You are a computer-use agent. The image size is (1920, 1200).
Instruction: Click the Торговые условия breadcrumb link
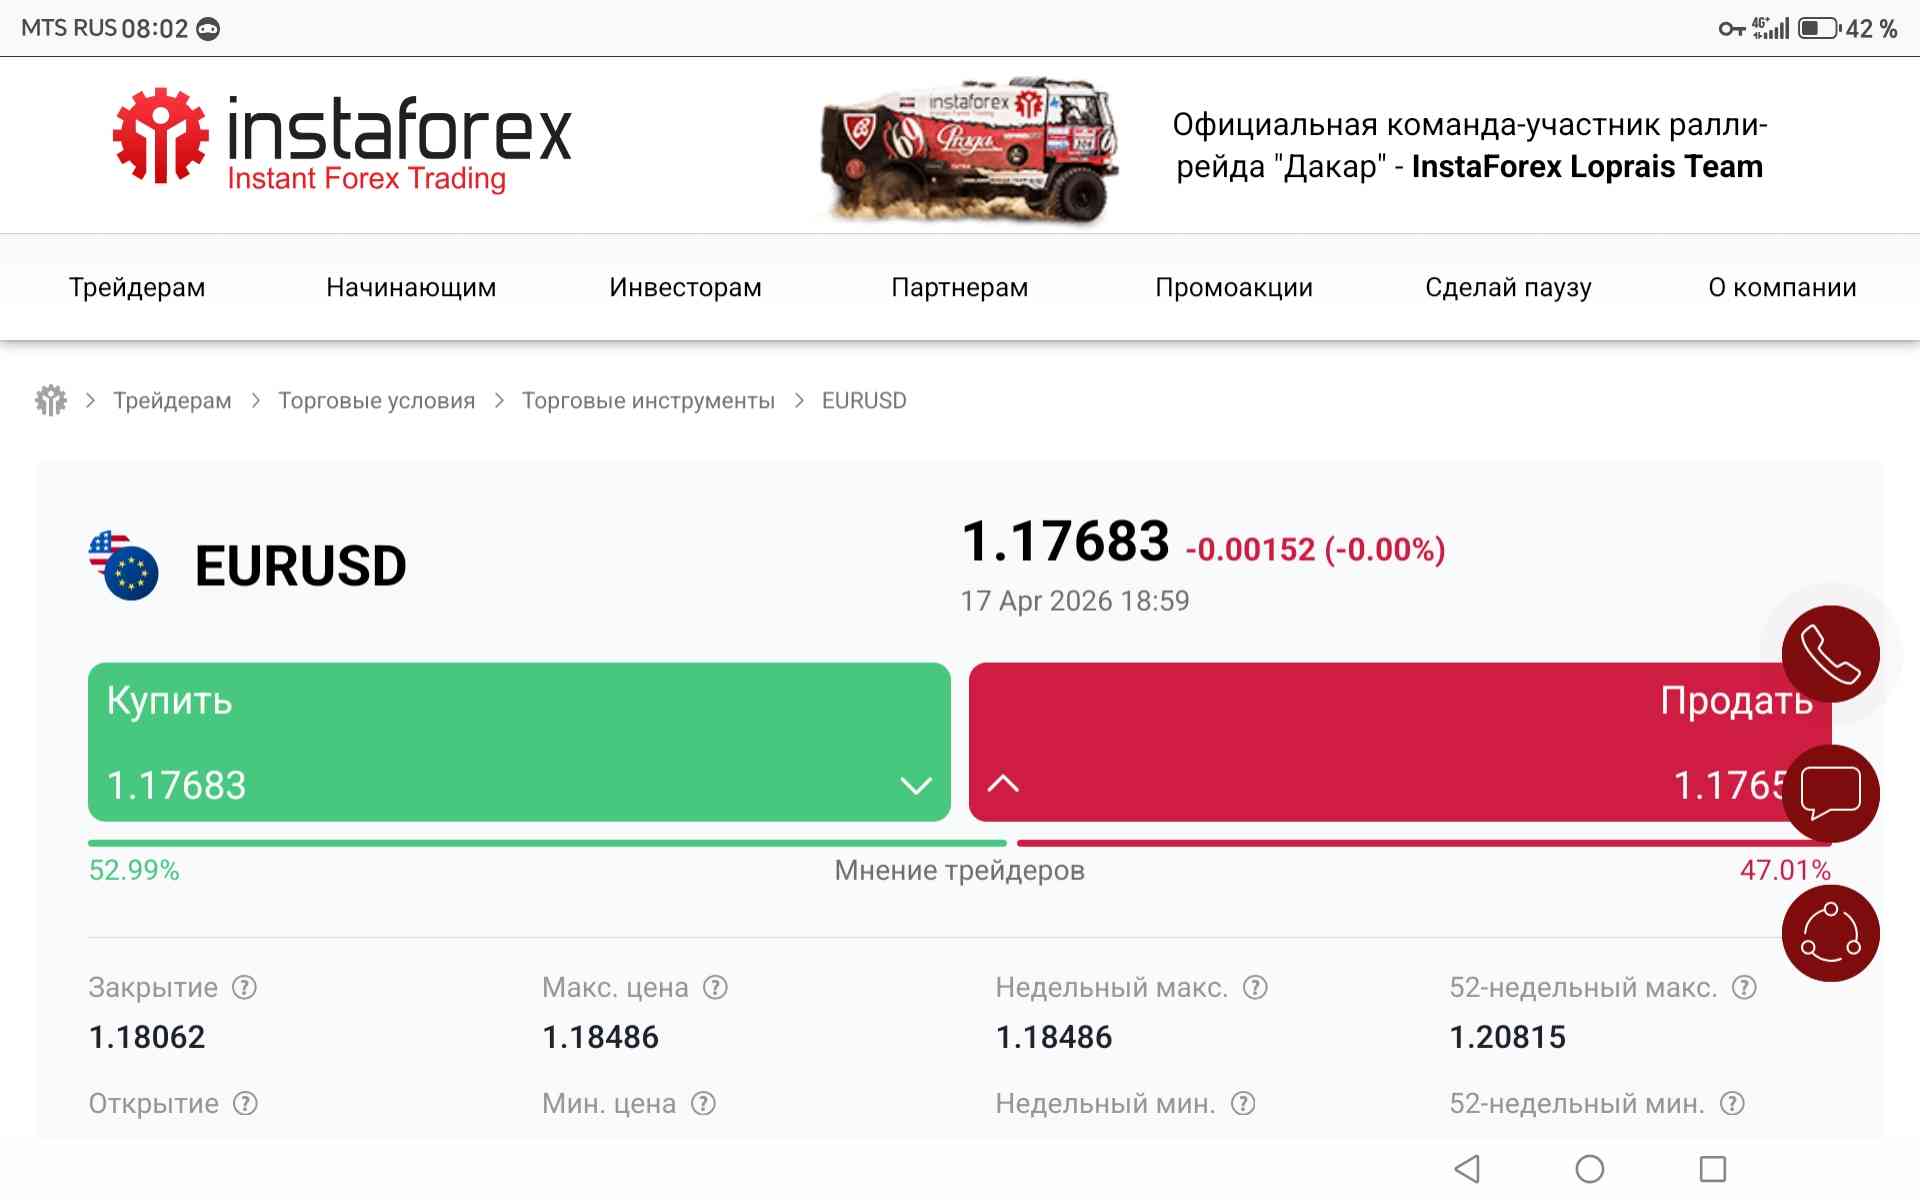tap(376, 401)
